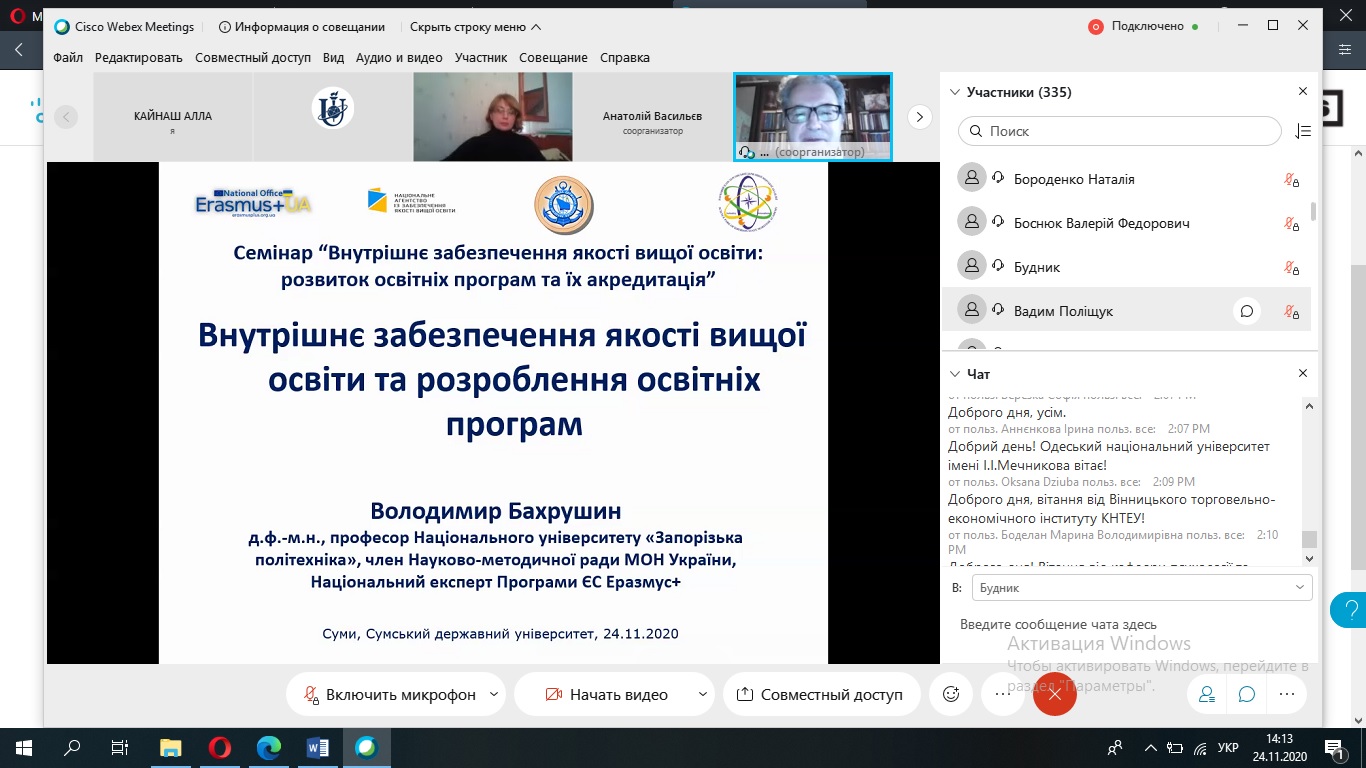Open the reactions smiley button
The height and width of the screenshot is (768, 1366).
click(x=951, y=694)
